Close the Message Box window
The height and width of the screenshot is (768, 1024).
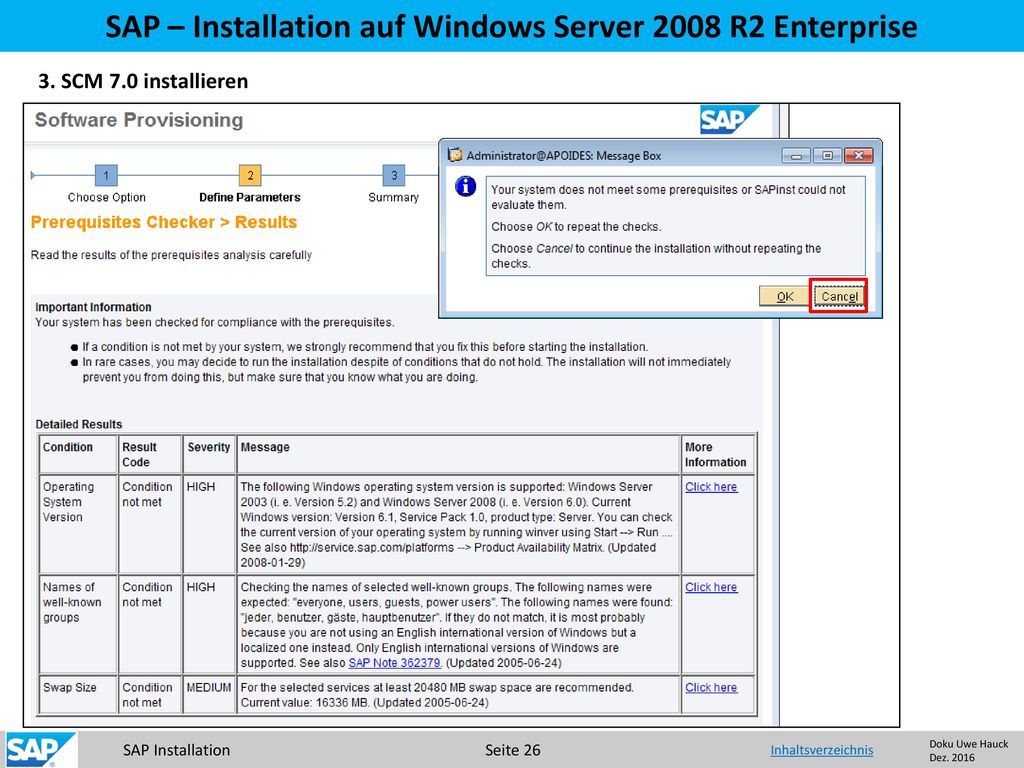[858, 155]
